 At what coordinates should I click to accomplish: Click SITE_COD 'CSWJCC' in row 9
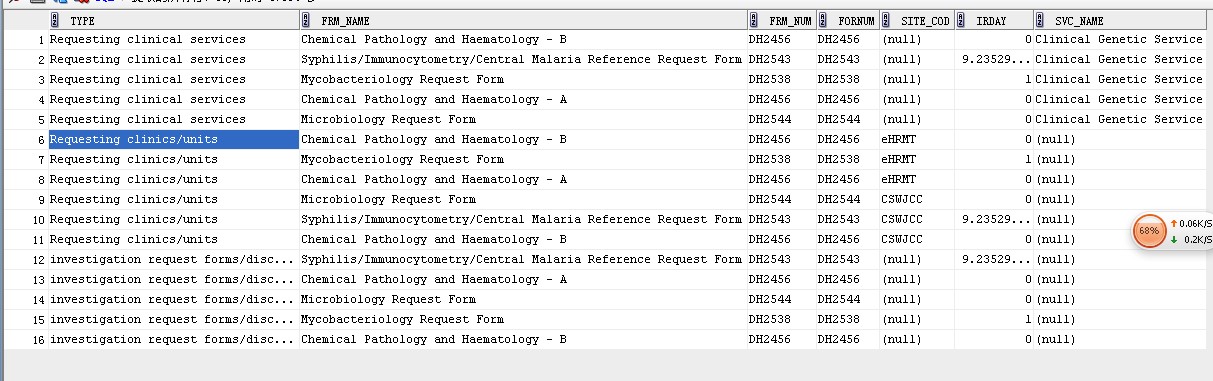903,200
